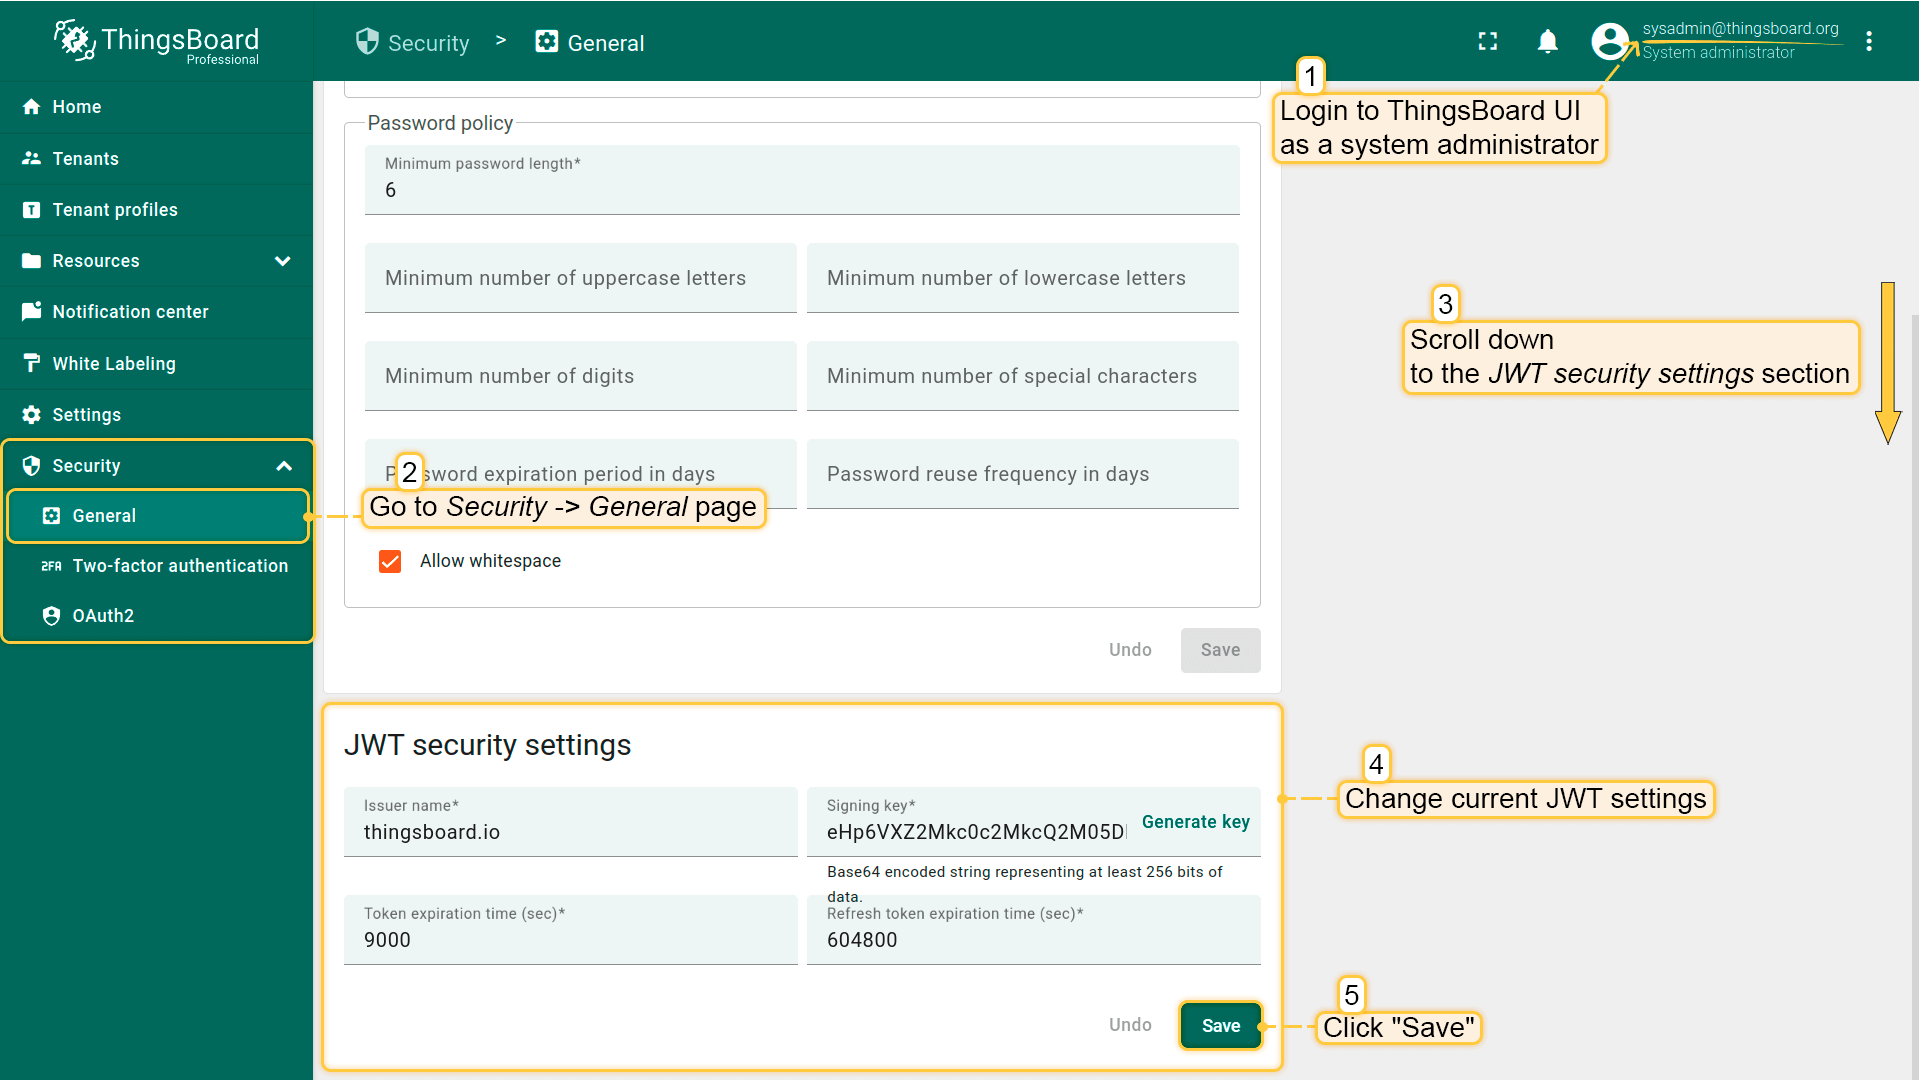Click the Tenants people icon
This screenshot has width=1920, height=1080.
[x=32, y=158]
